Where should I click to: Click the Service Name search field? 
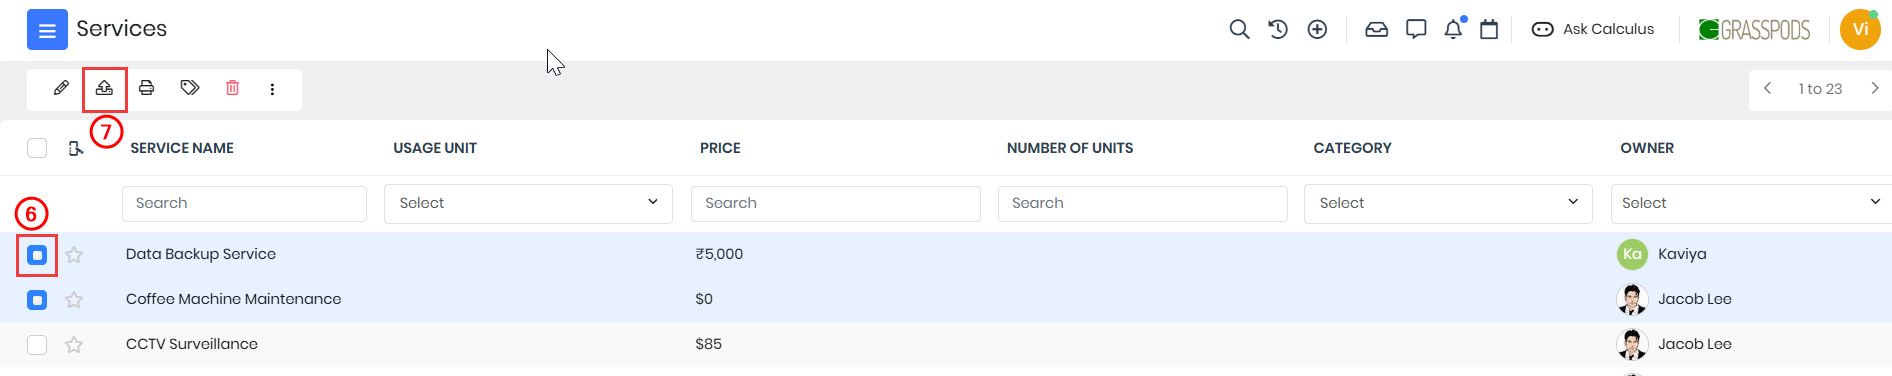(244, 203)
